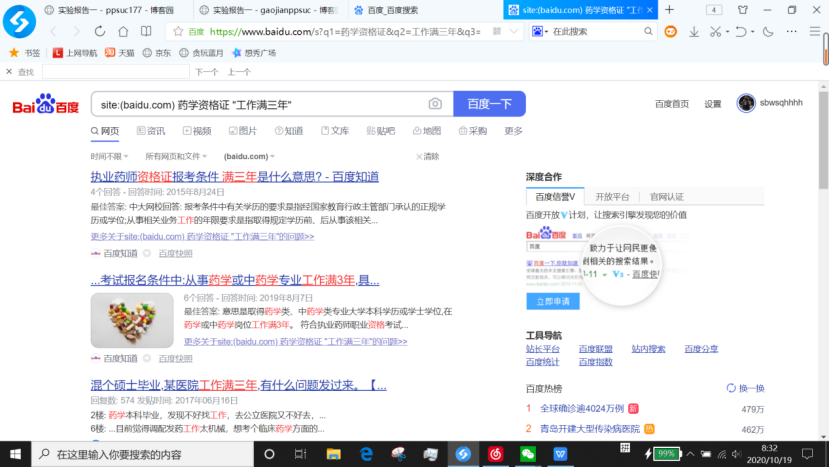
Task: Open the 书签 bookmarks star
Action: (25, 53)
